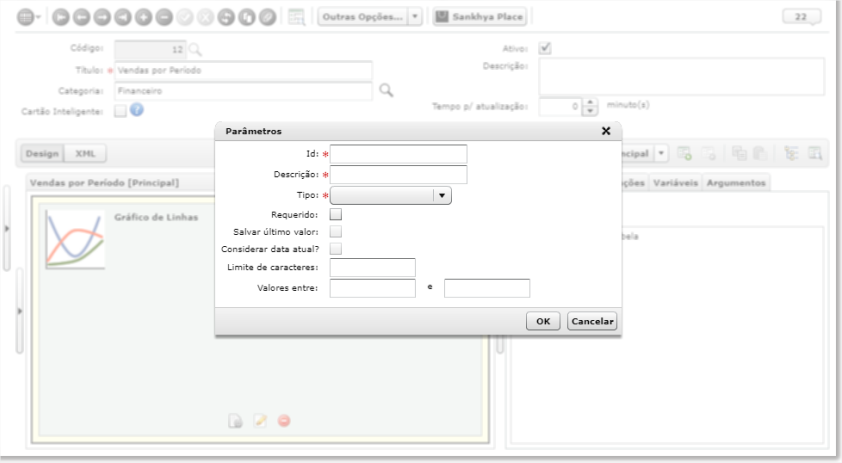Viewport: 842px width, 463px height.
Task: Click the disabled remove level icon
Action: [x=709, y=154]
